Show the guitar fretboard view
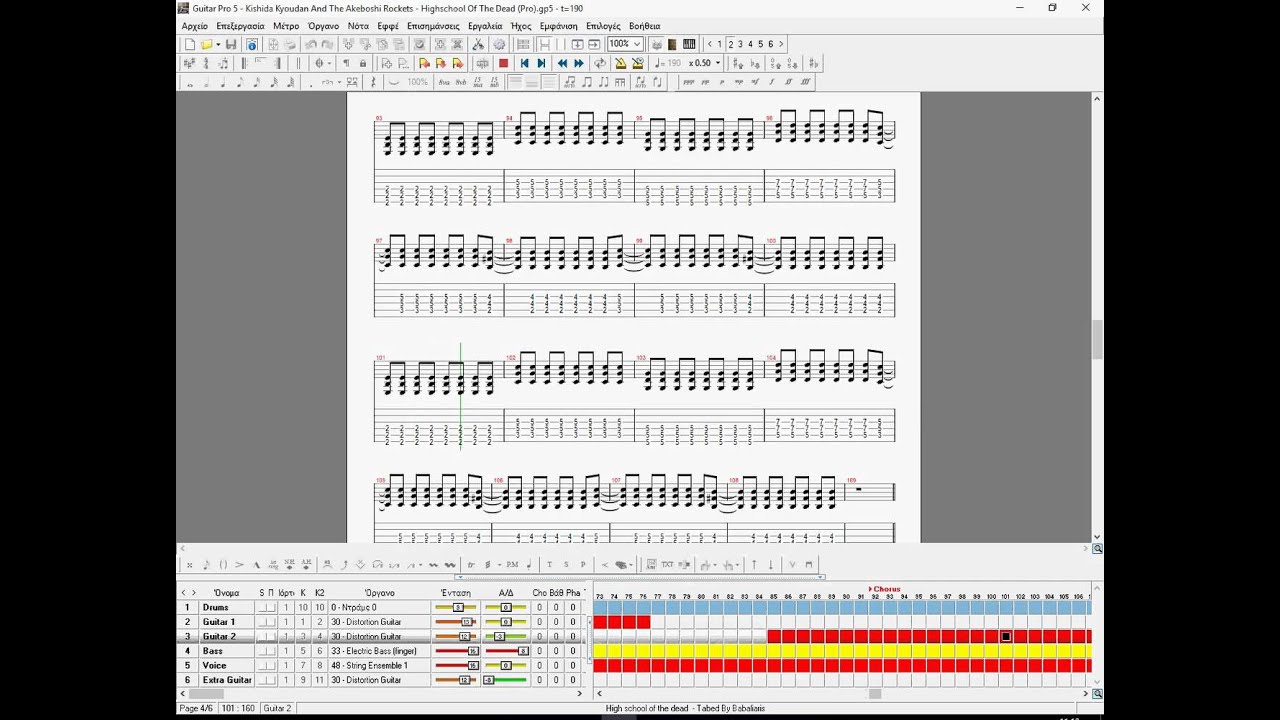 pos(671,44)
